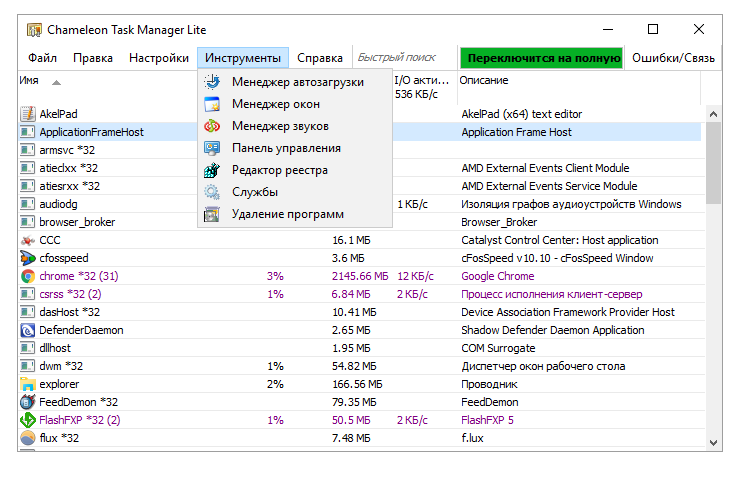746x480 pixels.
Task: Select the browser_broker process
Action: [x=77, y=222]
